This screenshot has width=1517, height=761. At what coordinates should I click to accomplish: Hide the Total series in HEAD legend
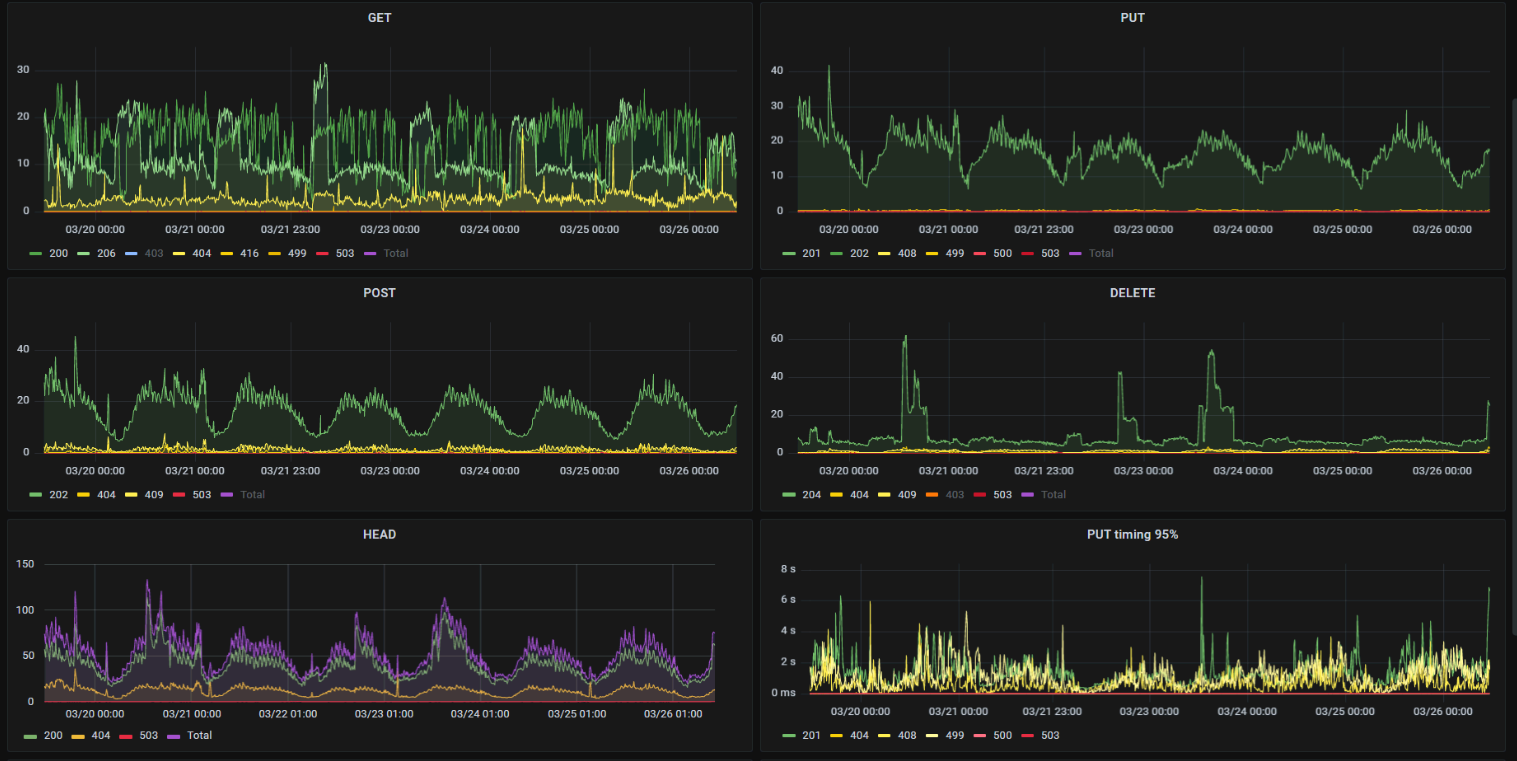199,735
